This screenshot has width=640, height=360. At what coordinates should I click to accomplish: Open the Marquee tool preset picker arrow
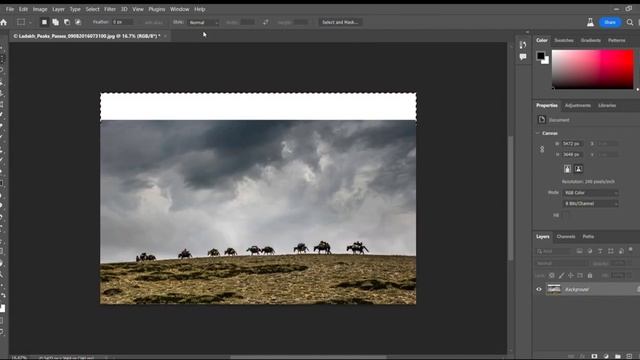click(30, 22)
